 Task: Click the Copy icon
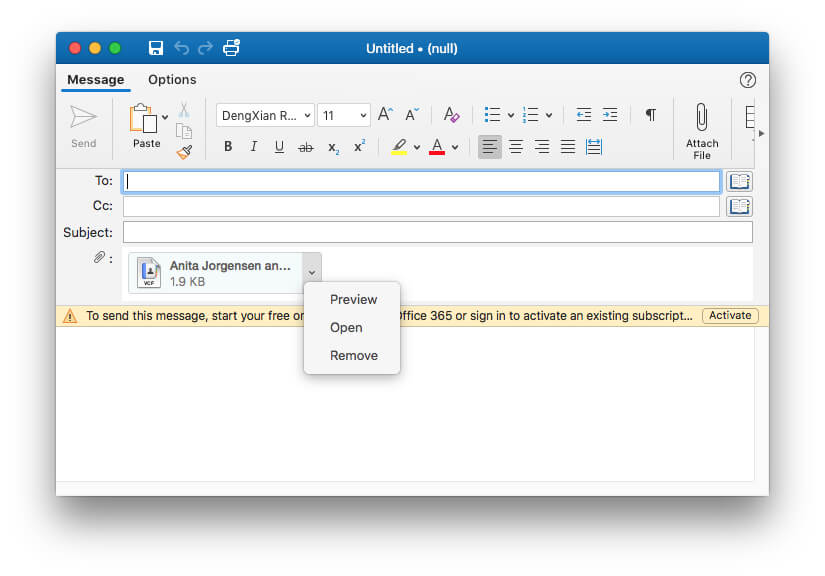point(184,132)
